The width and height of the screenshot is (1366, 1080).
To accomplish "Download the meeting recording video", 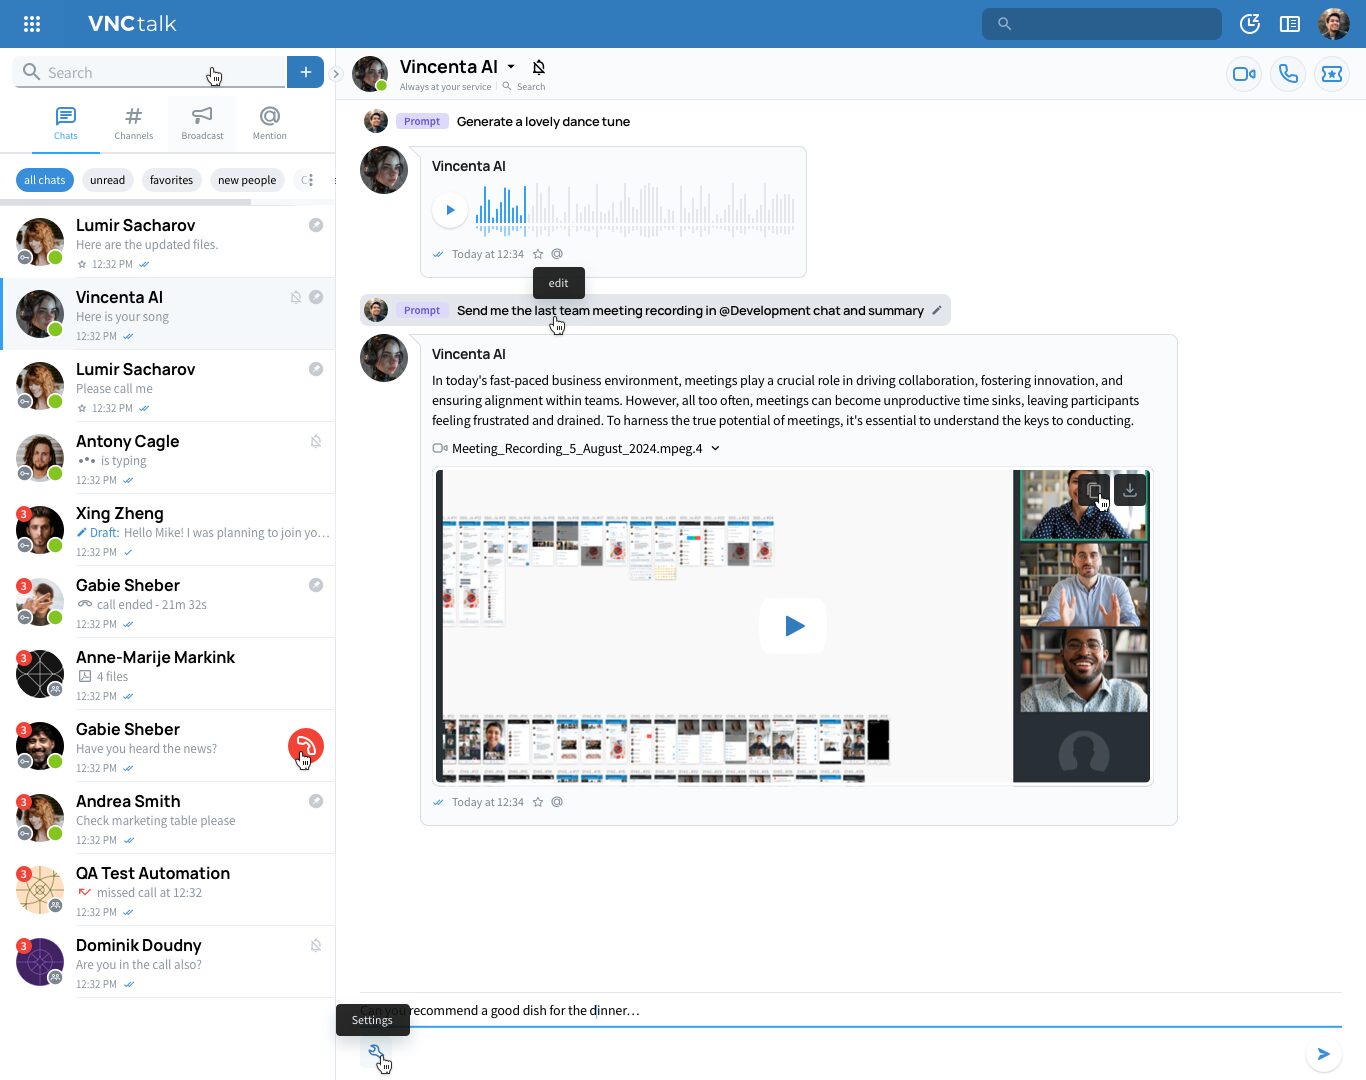I will coord(1130,490).
